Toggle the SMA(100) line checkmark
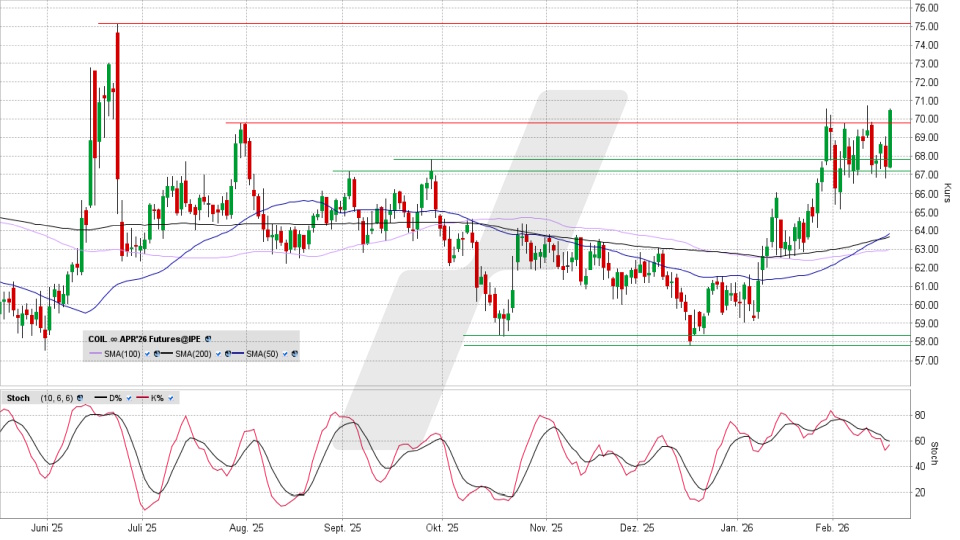Image resolution: width=960 pixels, height=540 pixels. [x=147, y=354]
